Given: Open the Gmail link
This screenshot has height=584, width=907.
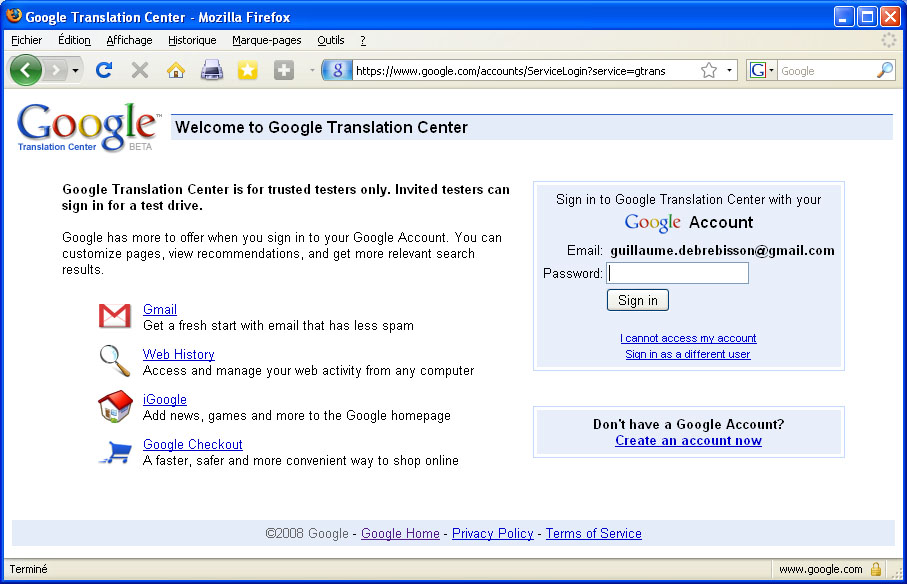Looking at the screenshot, I should point(160,309).
